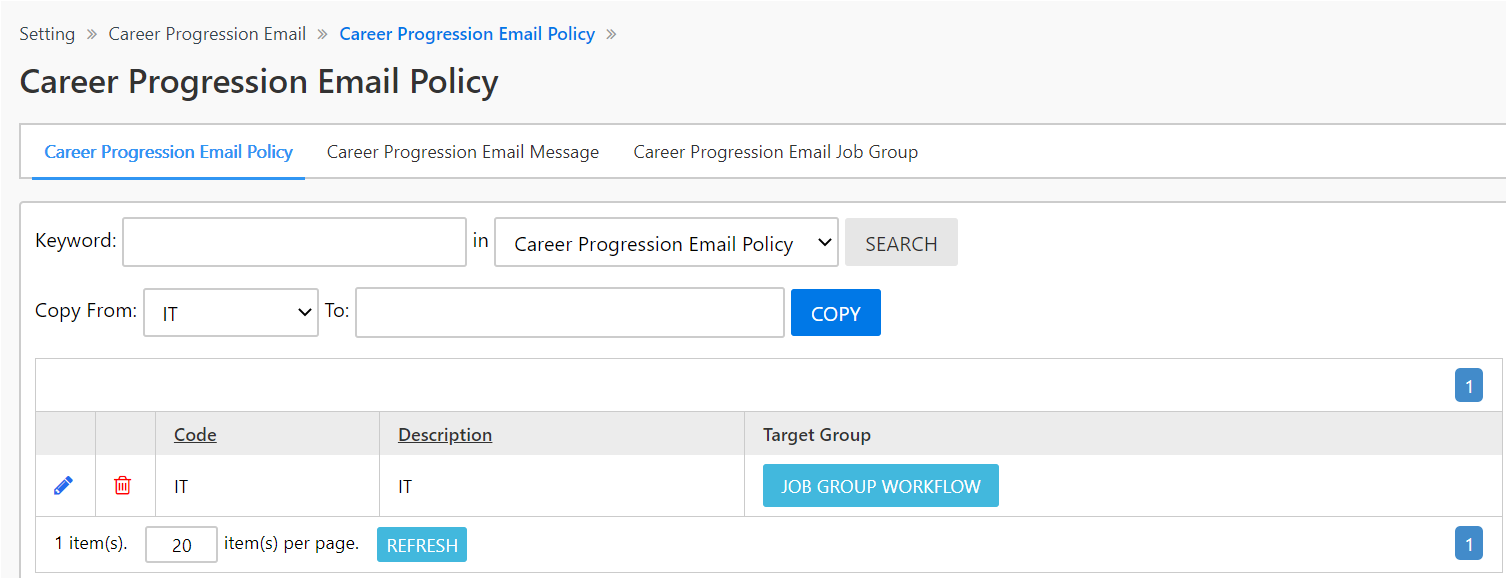The height and width of the screenshot is (579, 1507).
Task: Click page 1 button below table
Action: (1468, 544)
